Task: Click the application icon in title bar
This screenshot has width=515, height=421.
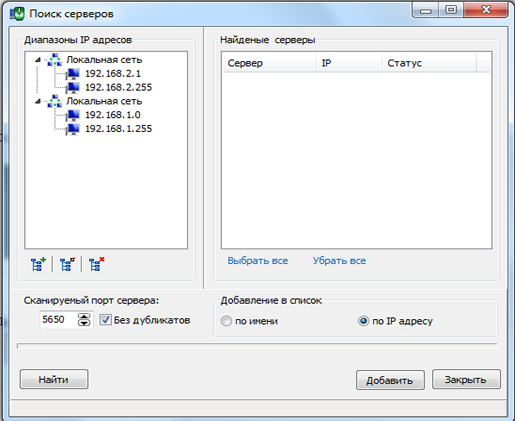Action: [17, 14]
